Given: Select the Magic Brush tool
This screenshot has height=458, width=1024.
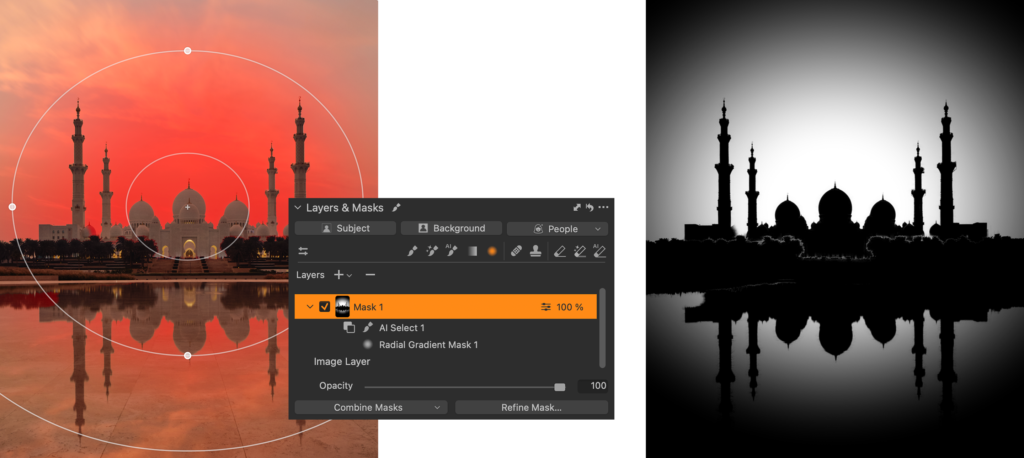Looking at the screenshot, I should click(x=432, y=251).
